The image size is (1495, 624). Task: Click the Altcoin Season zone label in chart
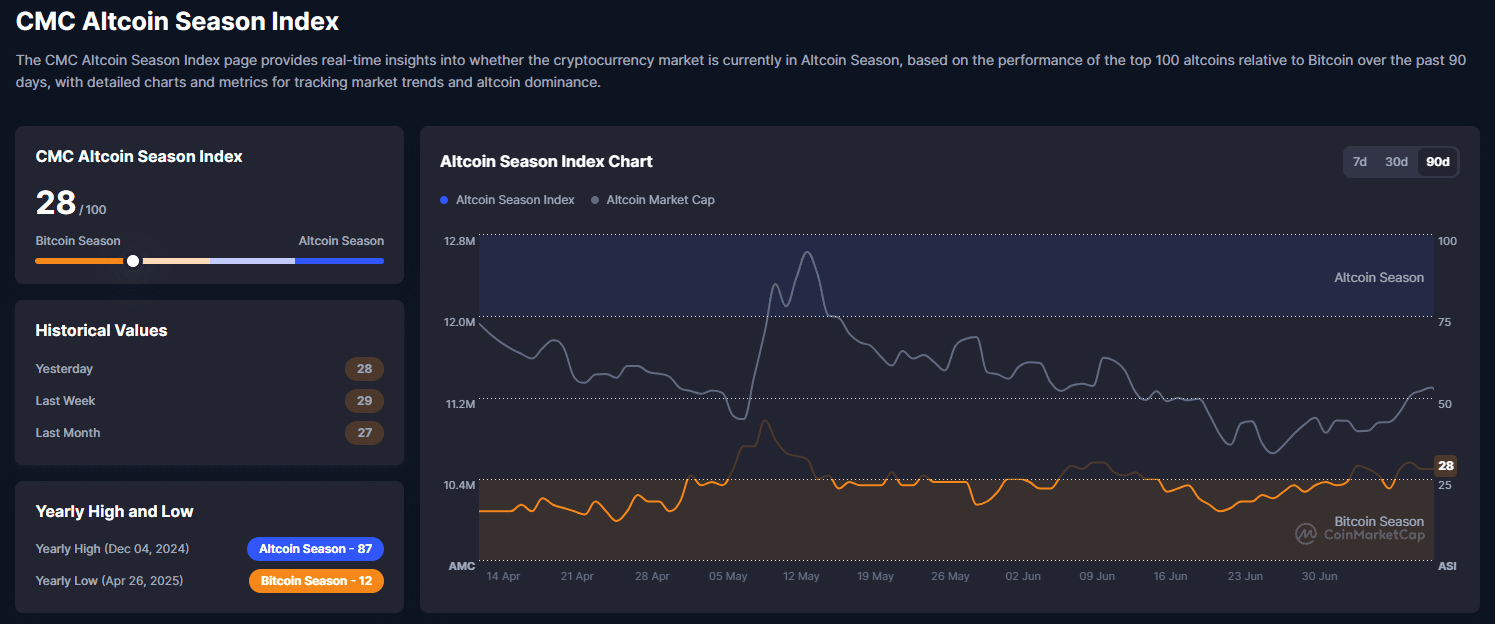1378,277
